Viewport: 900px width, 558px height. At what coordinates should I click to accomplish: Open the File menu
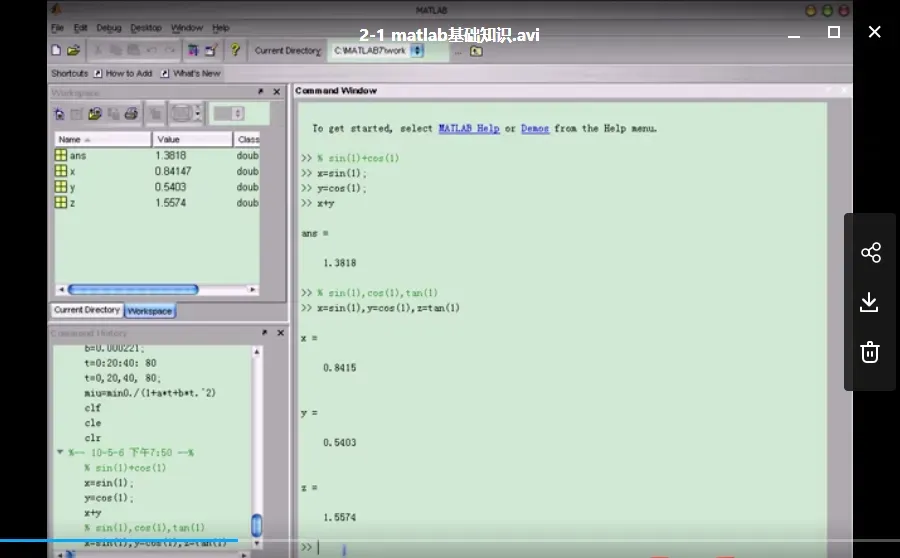pos(57,28)
